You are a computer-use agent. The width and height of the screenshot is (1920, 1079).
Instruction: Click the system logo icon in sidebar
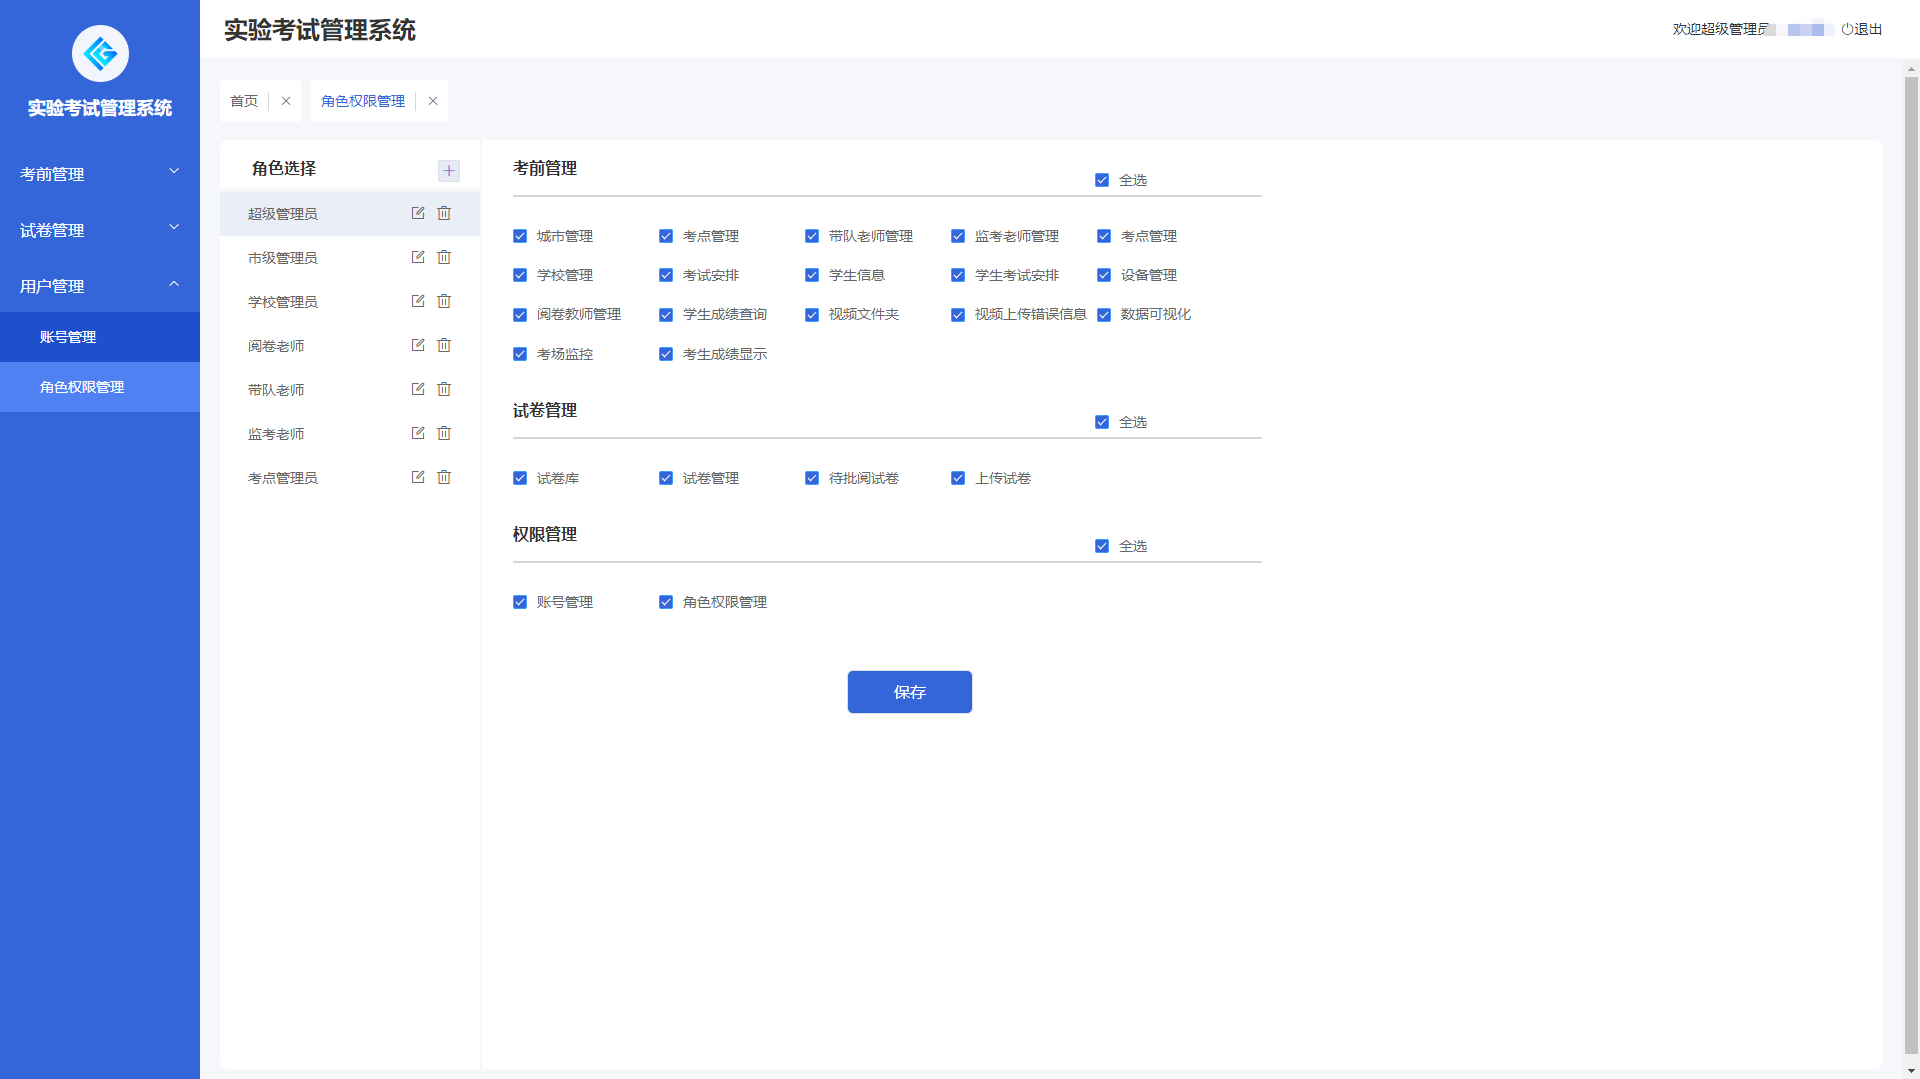(100, 54)
